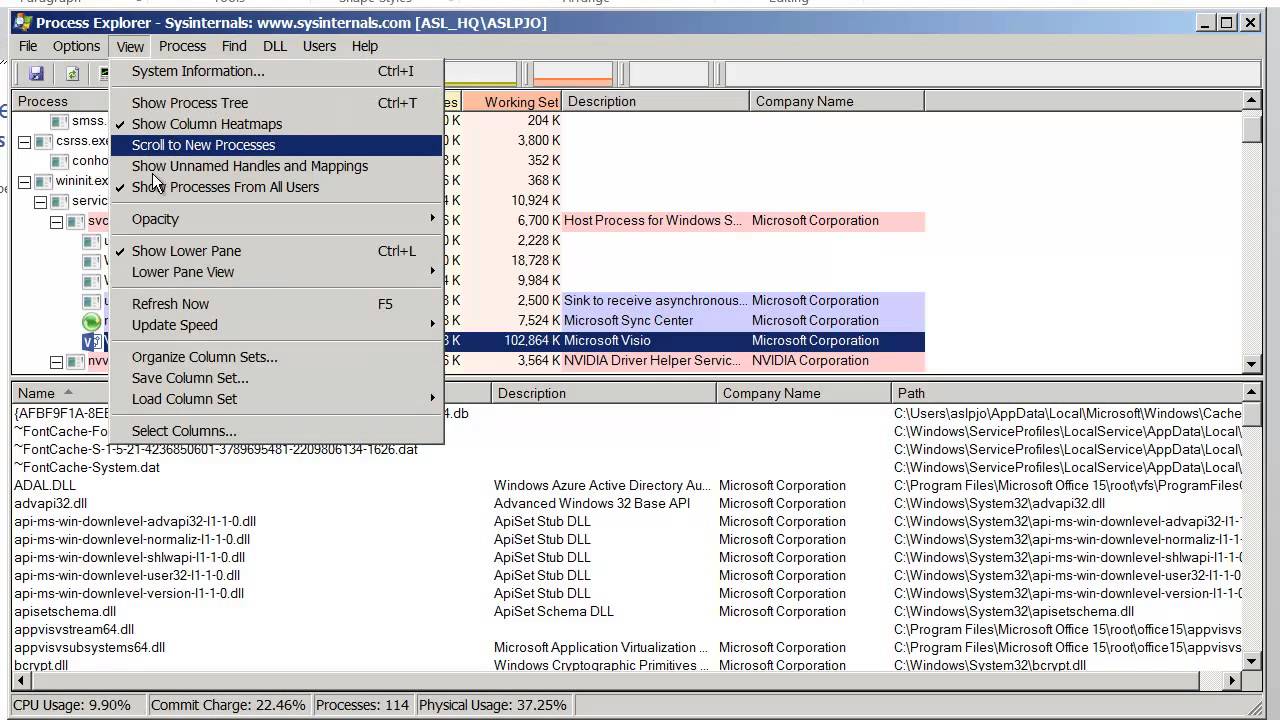1280x720 pixels.
Task: Collapse the wininit.exe tree node
Action: tap(24, 181)
